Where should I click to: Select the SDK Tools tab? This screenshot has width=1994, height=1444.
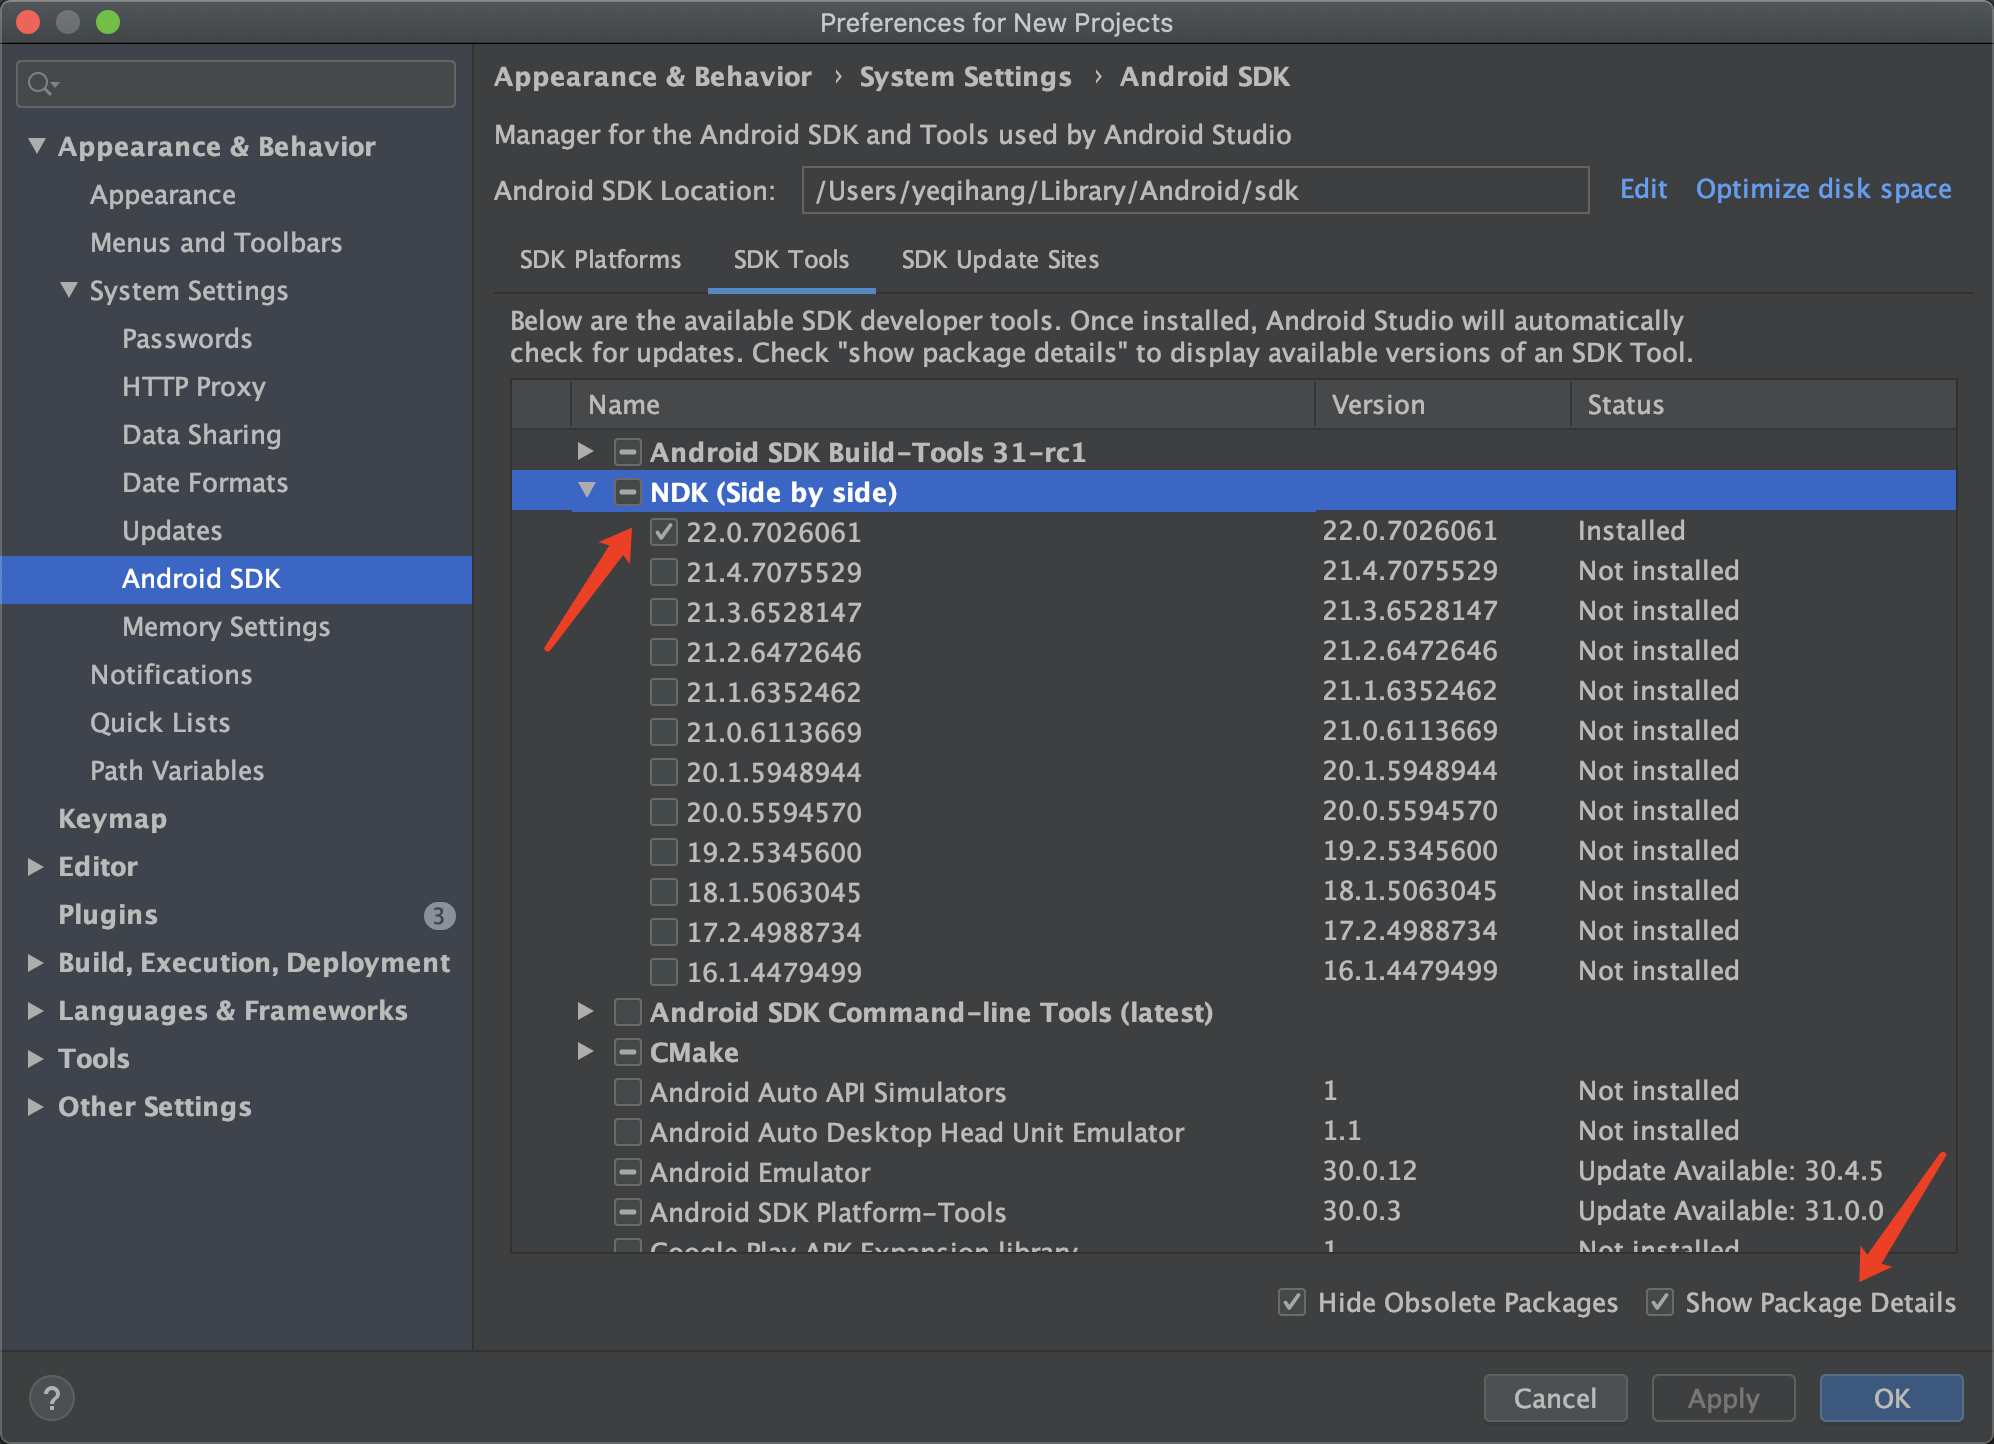[791, 260]
